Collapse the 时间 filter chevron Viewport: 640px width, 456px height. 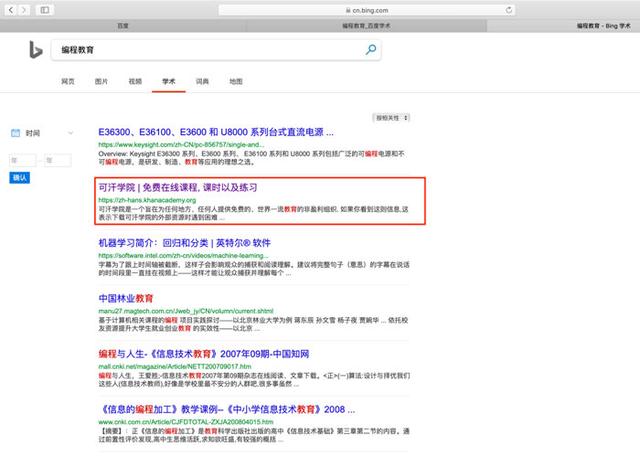coord(70,133)
